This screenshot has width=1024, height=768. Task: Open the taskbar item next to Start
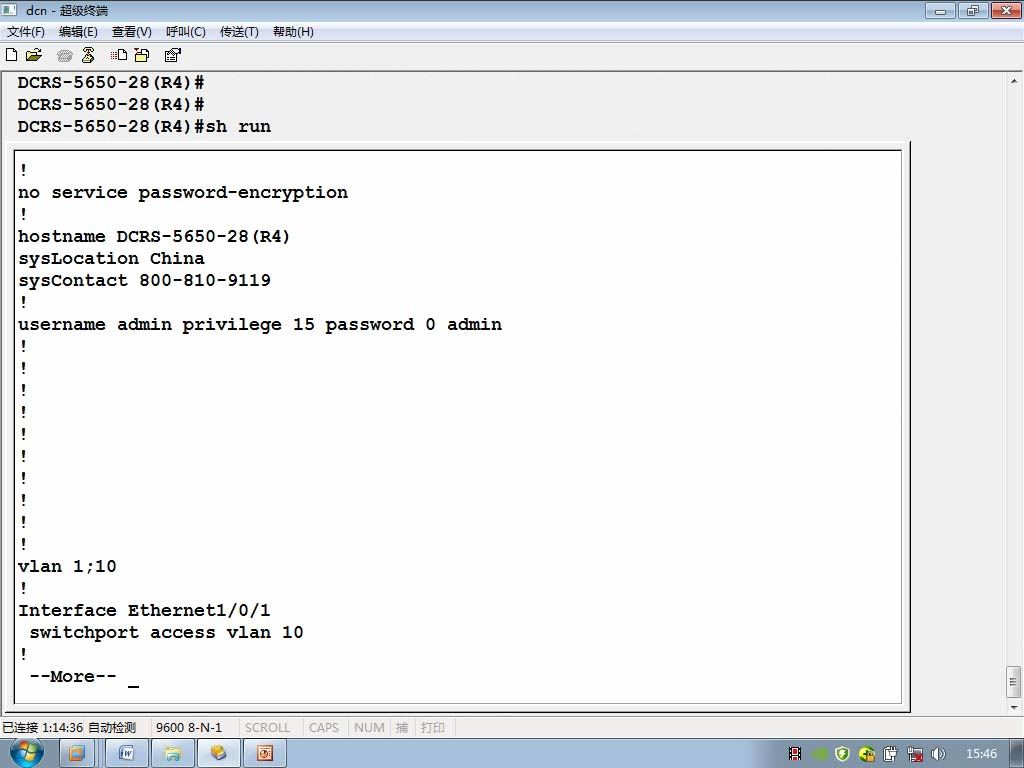pos(76,754)
